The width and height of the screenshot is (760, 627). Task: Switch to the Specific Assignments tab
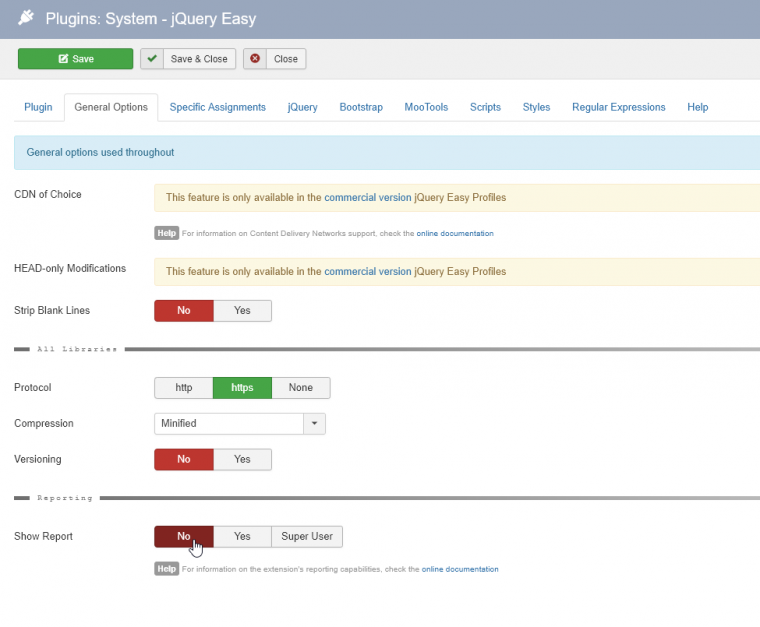(217, 107)
